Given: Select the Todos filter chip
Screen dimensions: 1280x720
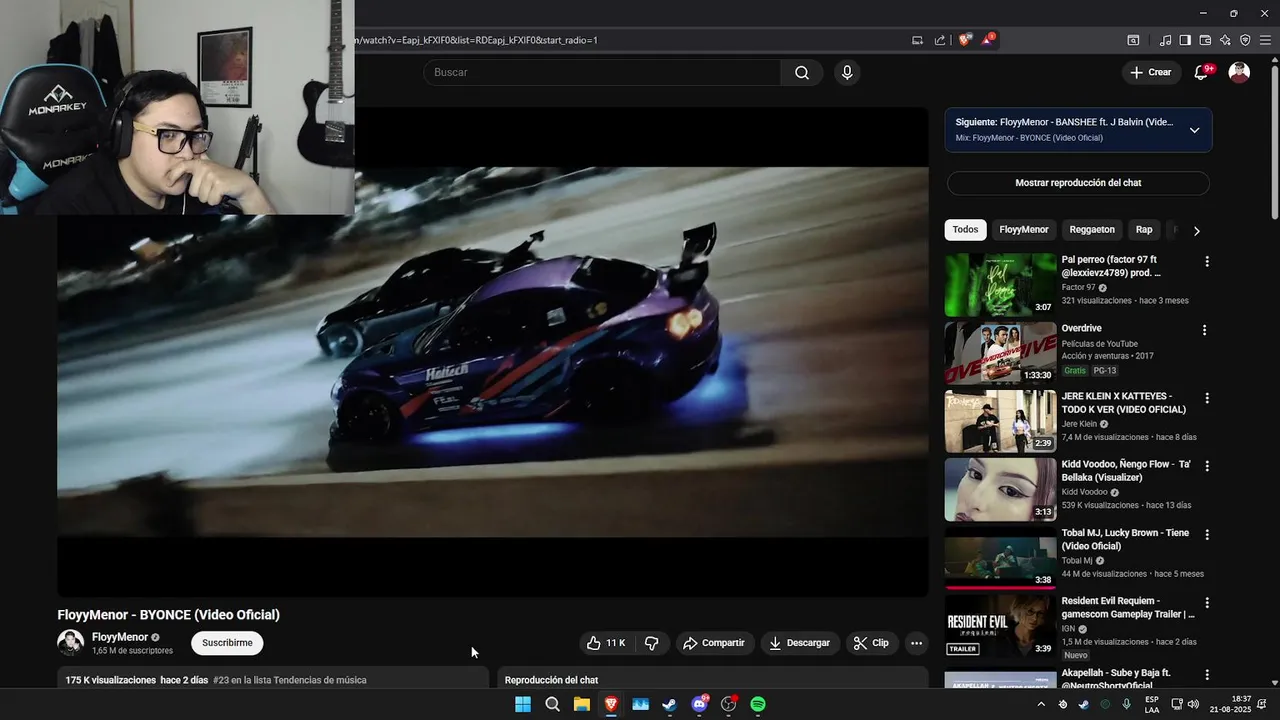Looking at the screenshot, I should point(965,230).
